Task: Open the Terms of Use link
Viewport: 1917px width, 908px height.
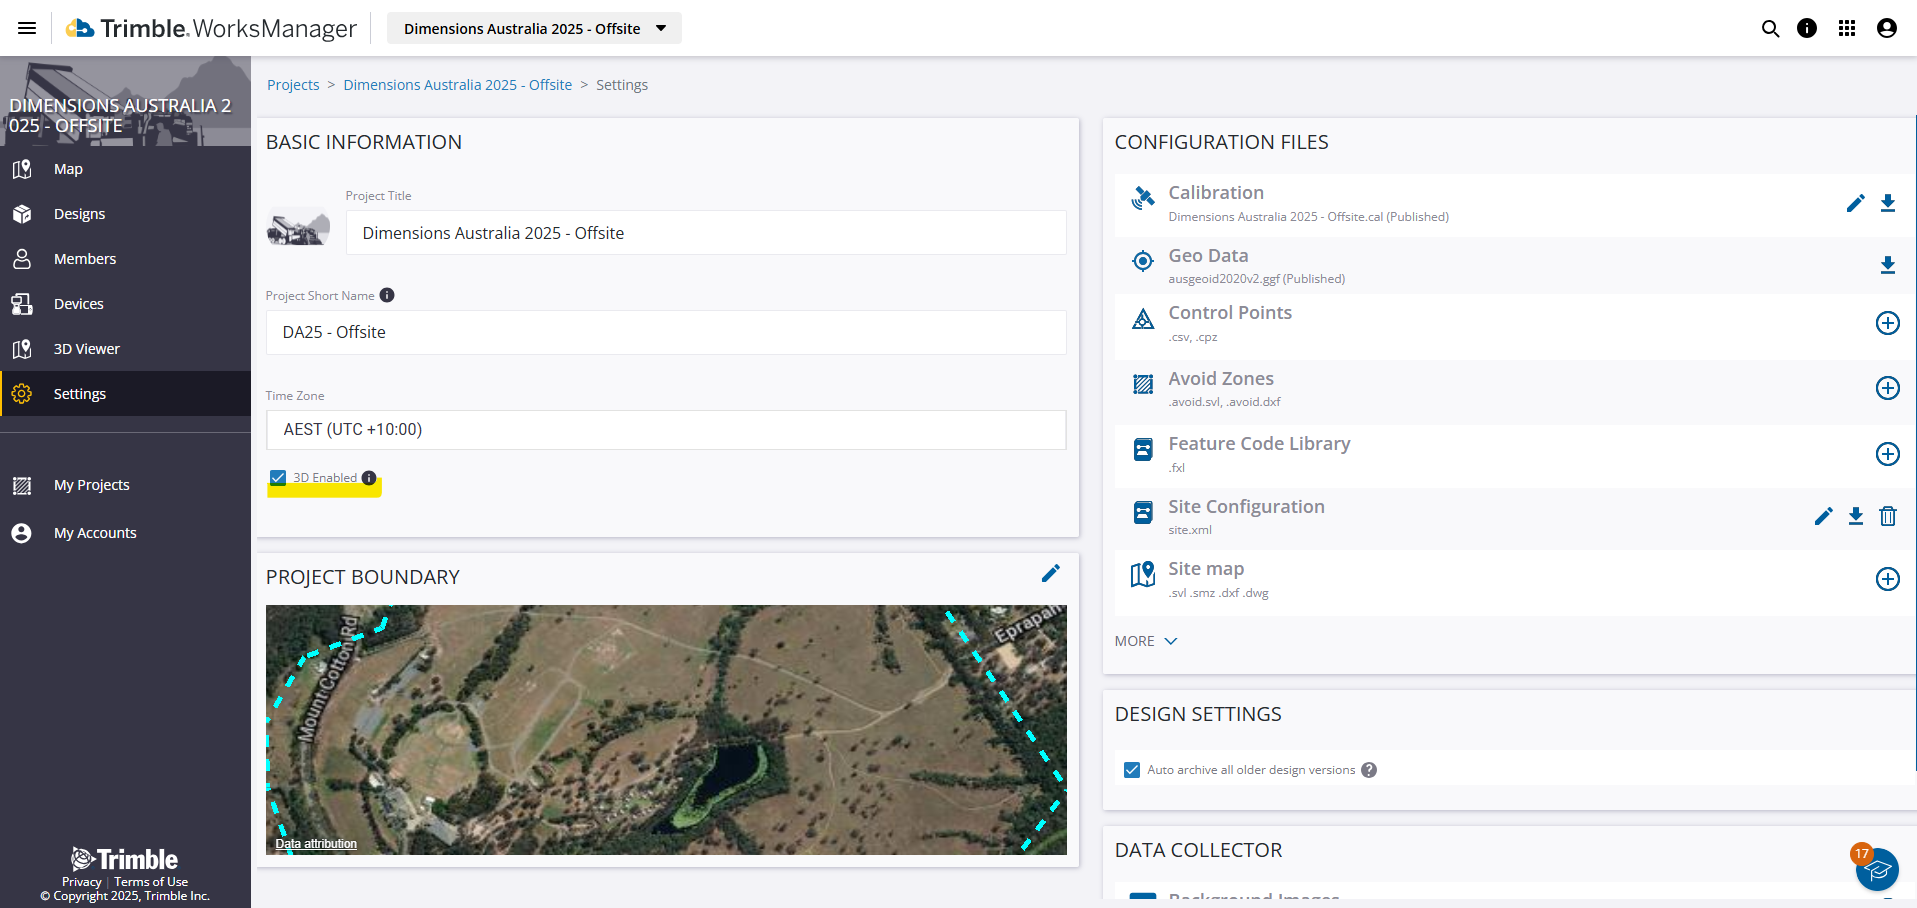Action: (151, 882)
